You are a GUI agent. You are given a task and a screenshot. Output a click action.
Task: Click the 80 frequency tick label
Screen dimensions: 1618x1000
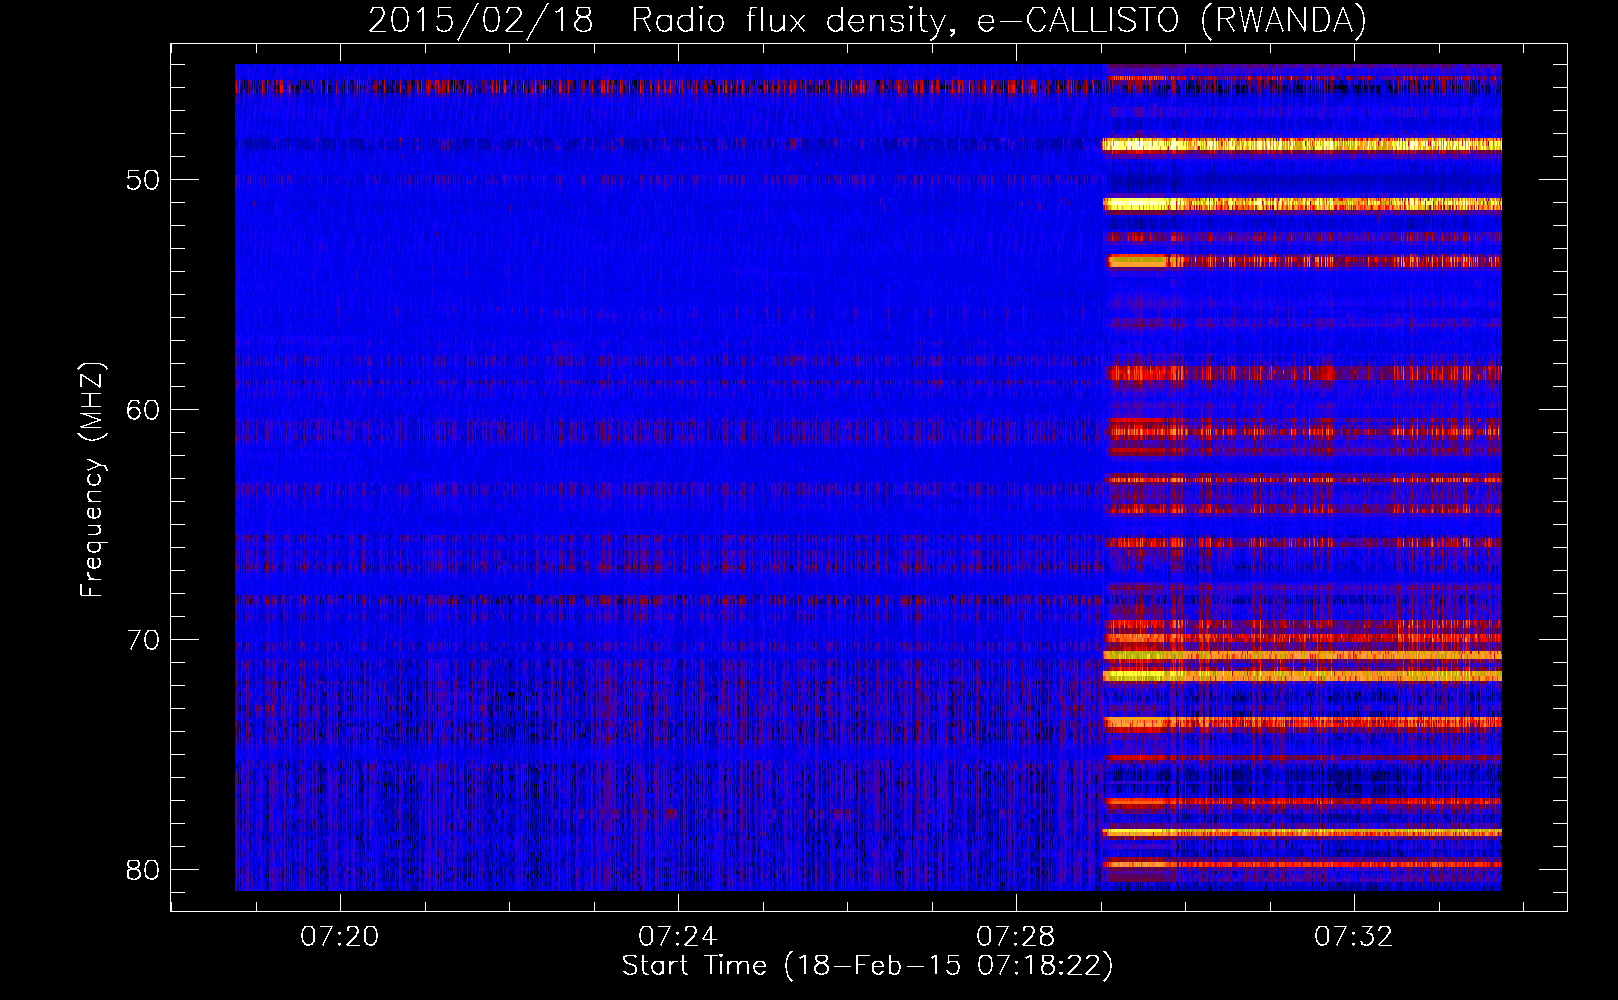(x=143, y=870)
